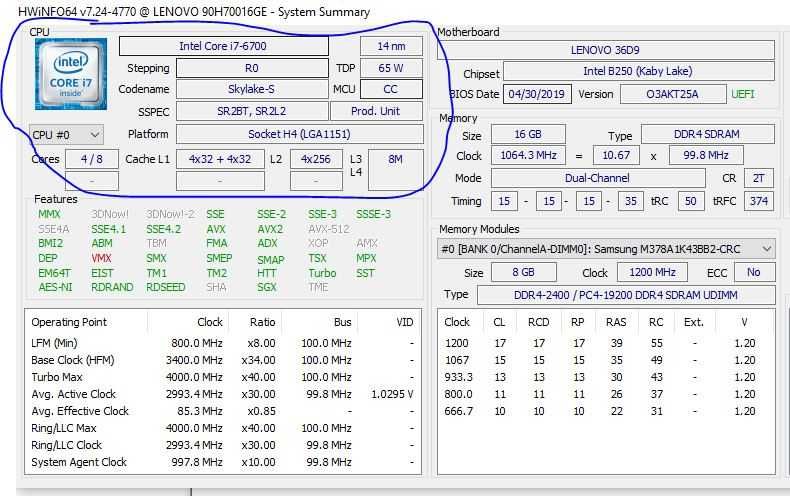Select the 8 GB module size field
The image size is (790, 496).
[x=523, y=272]
